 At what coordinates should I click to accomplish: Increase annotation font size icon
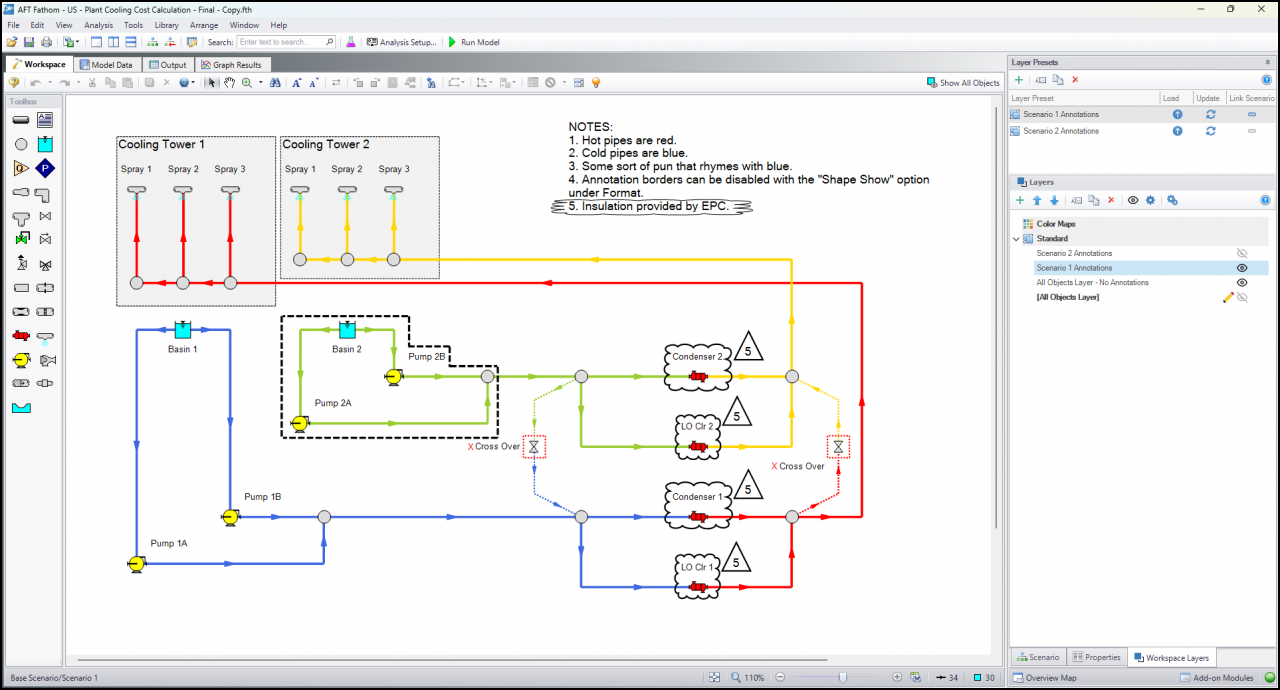(x=297, y=83)
